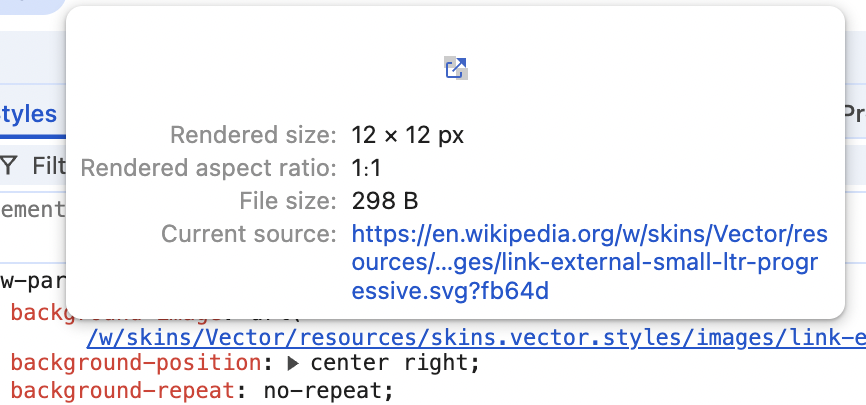Open the /w/skins/Vector/resources stylesheet URL
This screenshot has width=866, height=405.
[476, 337]
